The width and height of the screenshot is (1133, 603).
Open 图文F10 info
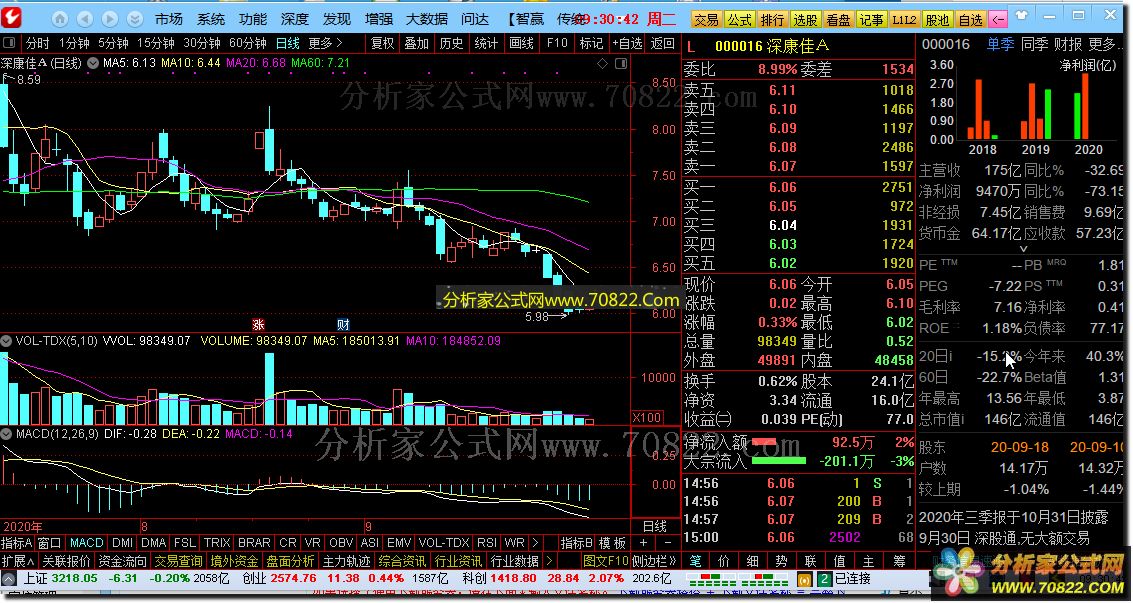pyautogui.click(x=606, y=561)
